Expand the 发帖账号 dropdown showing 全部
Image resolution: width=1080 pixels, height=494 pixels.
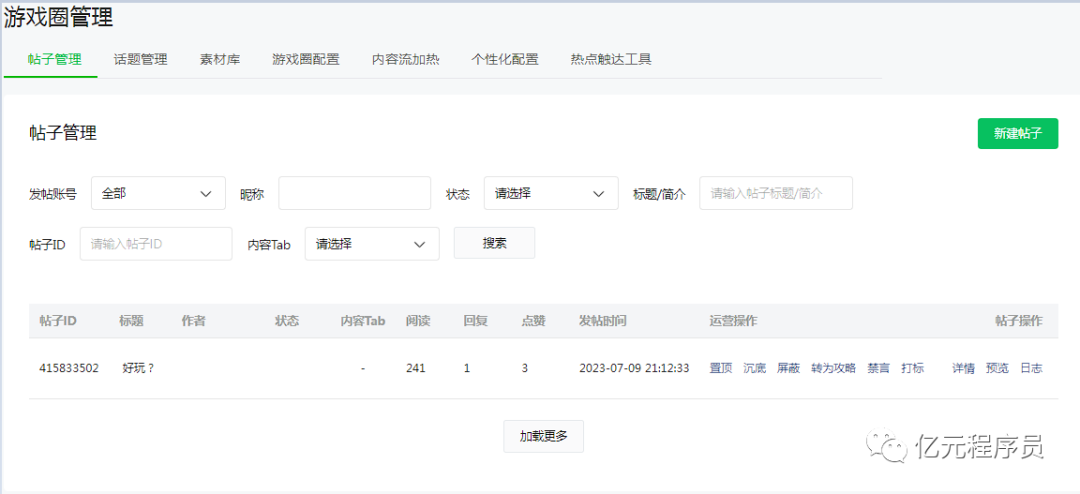[158, 193]
